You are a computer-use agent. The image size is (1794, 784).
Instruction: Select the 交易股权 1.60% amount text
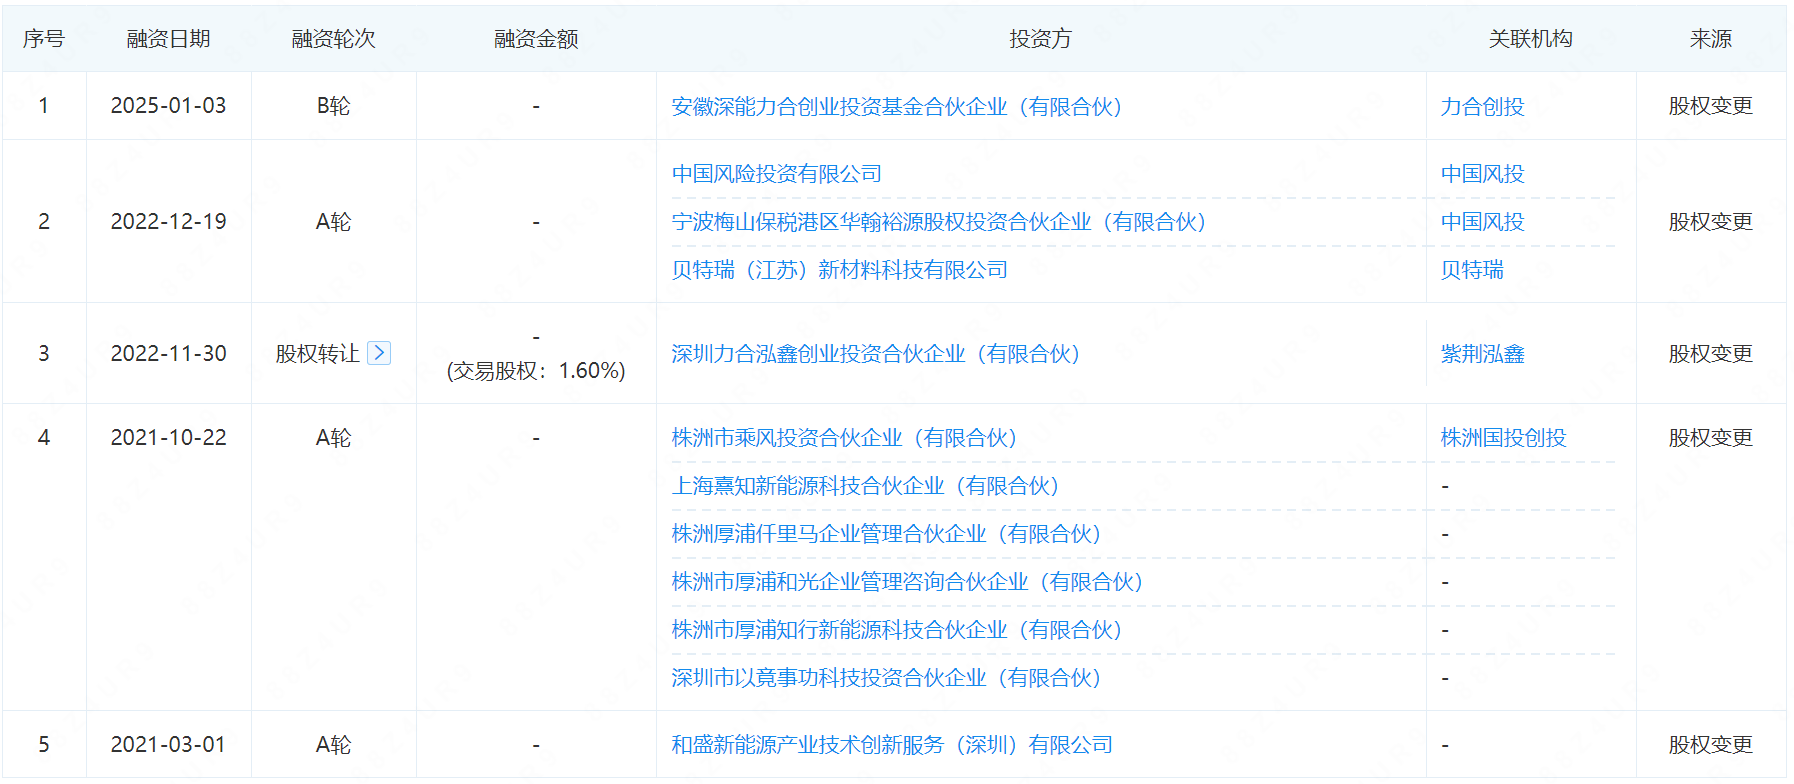click(536, 371)
